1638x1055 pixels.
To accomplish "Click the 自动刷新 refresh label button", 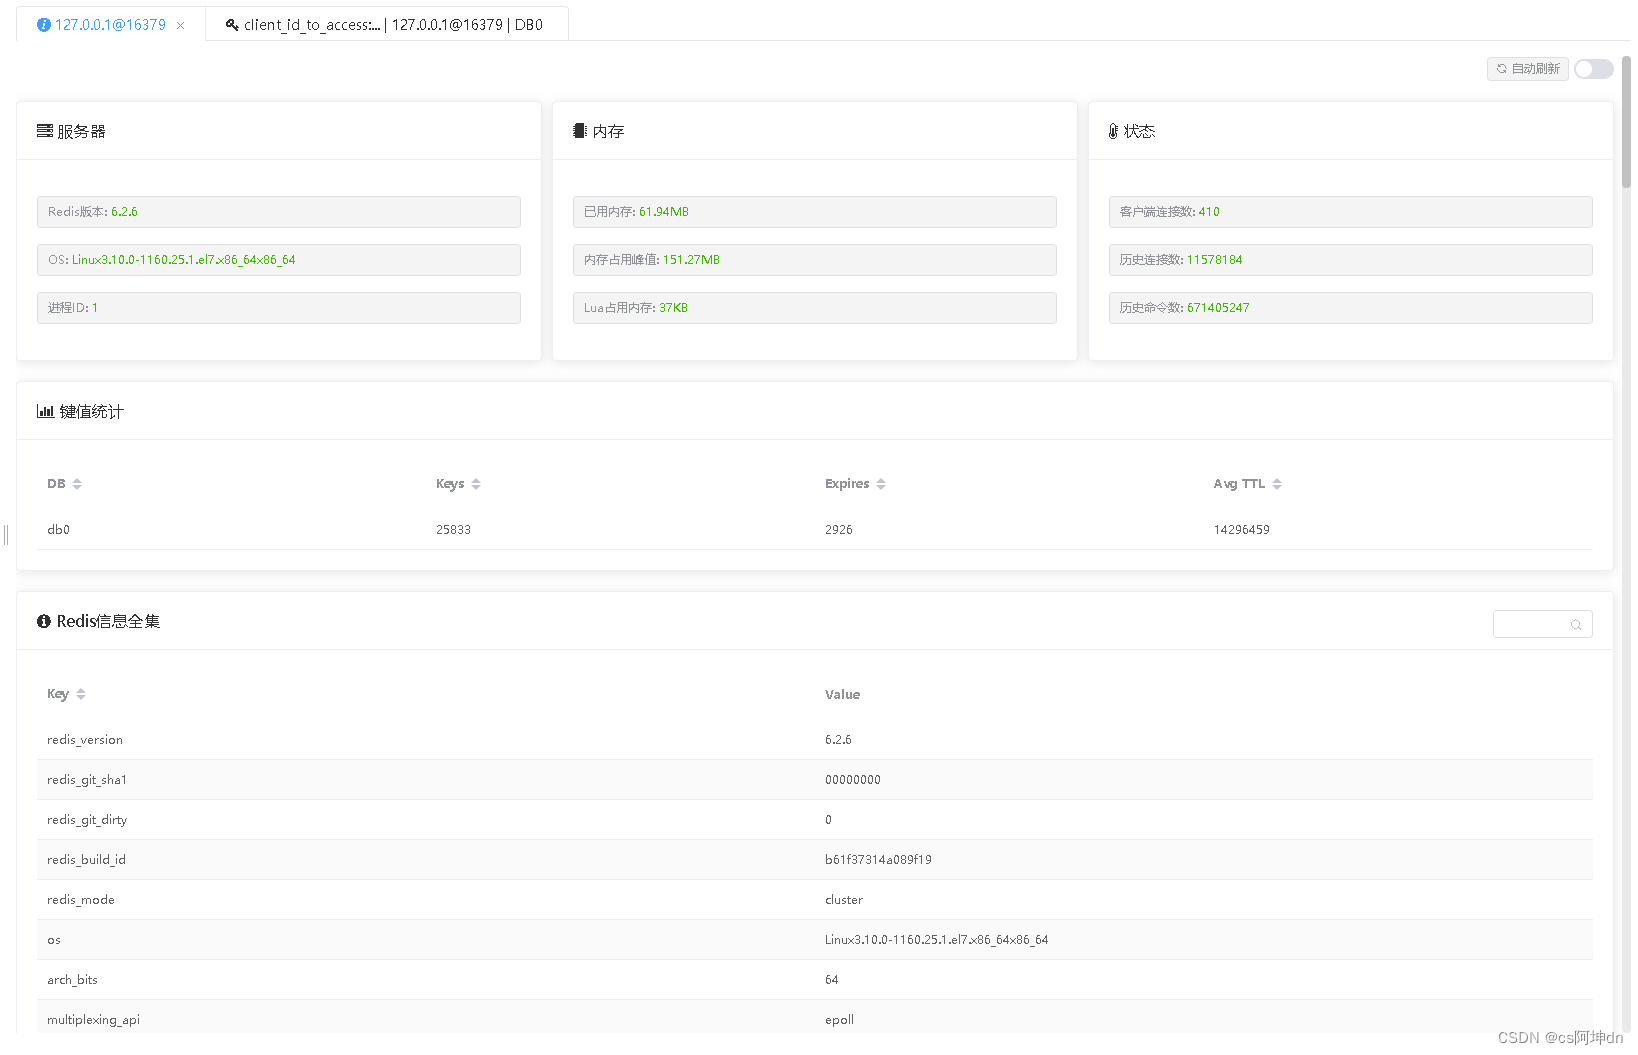I will point(1527,69).
